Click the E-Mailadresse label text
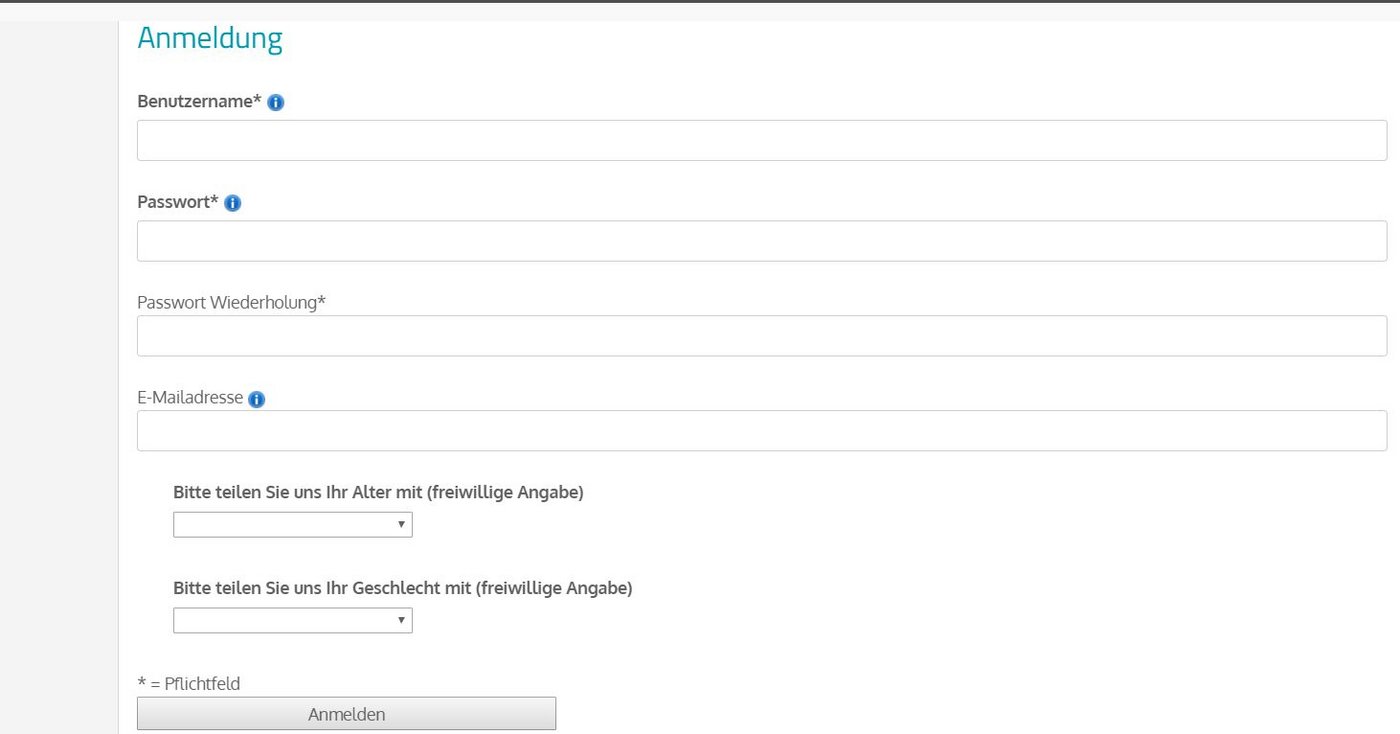Screen dimensions: 1400x734 [190, 397]
